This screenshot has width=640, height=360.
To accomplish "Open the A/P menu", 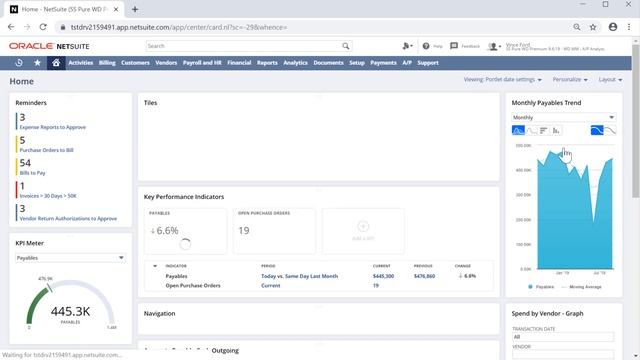I will tap(407, 63).
